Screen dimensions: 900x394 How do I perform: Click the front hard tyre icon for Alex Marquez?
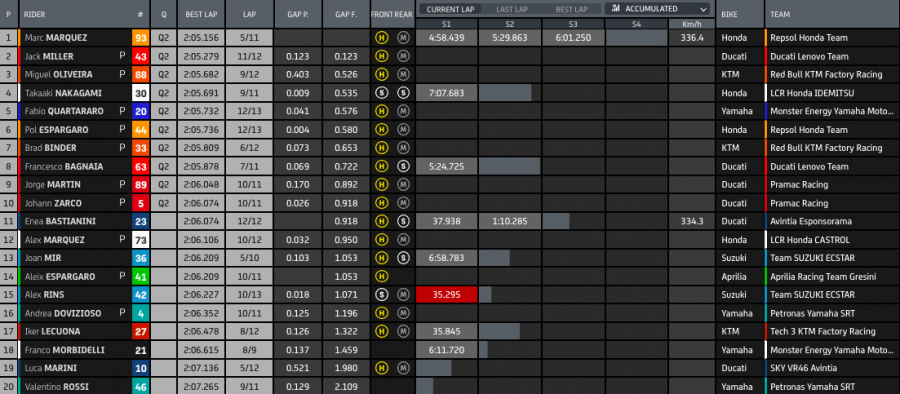(381, 240)
